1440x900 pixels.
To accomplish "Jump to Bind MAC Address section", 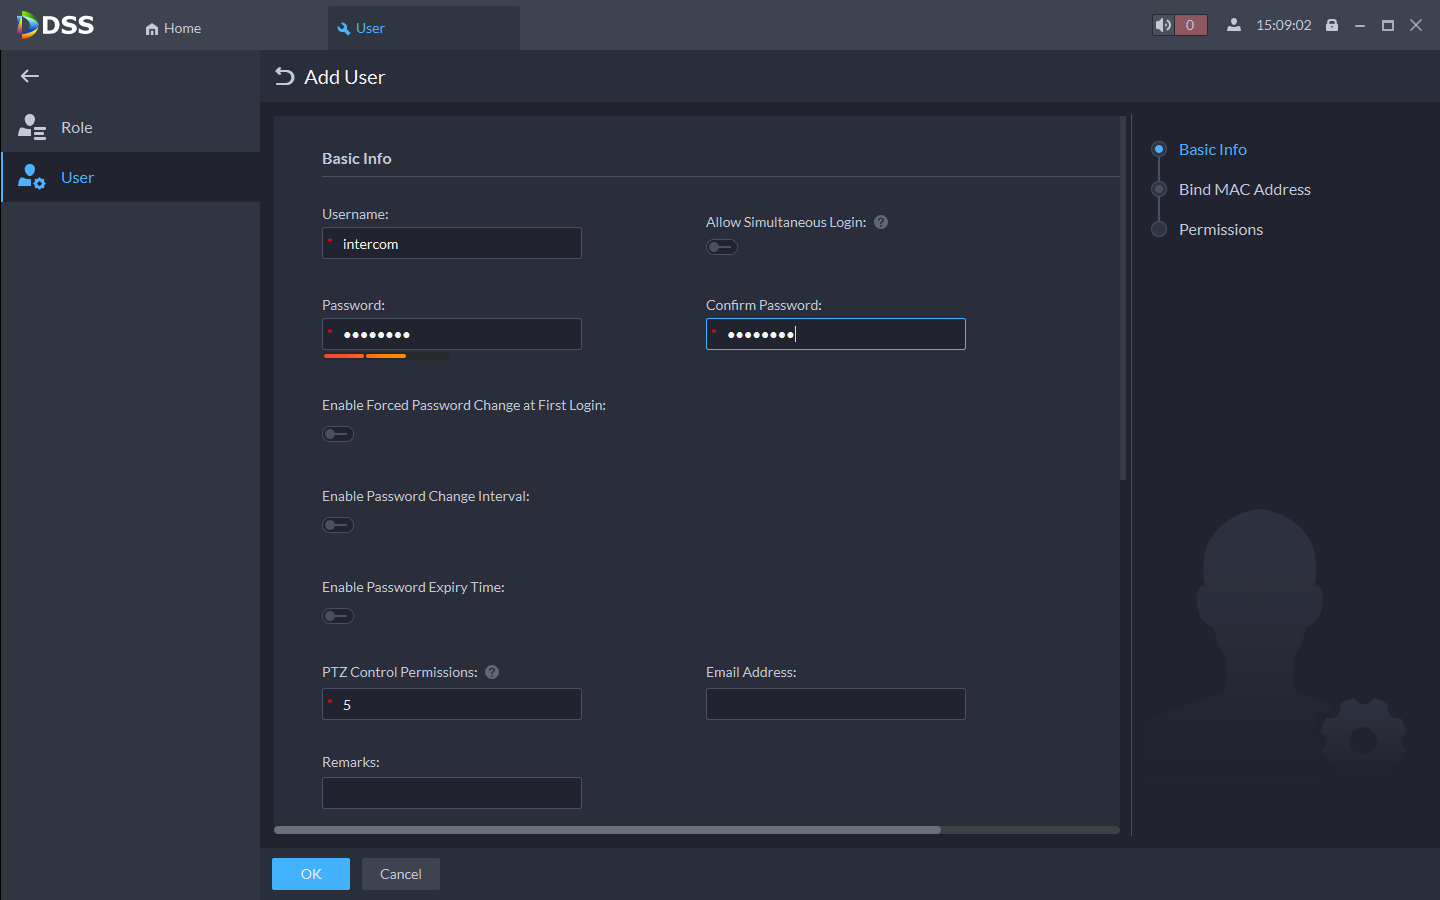I will (1244, 189).
